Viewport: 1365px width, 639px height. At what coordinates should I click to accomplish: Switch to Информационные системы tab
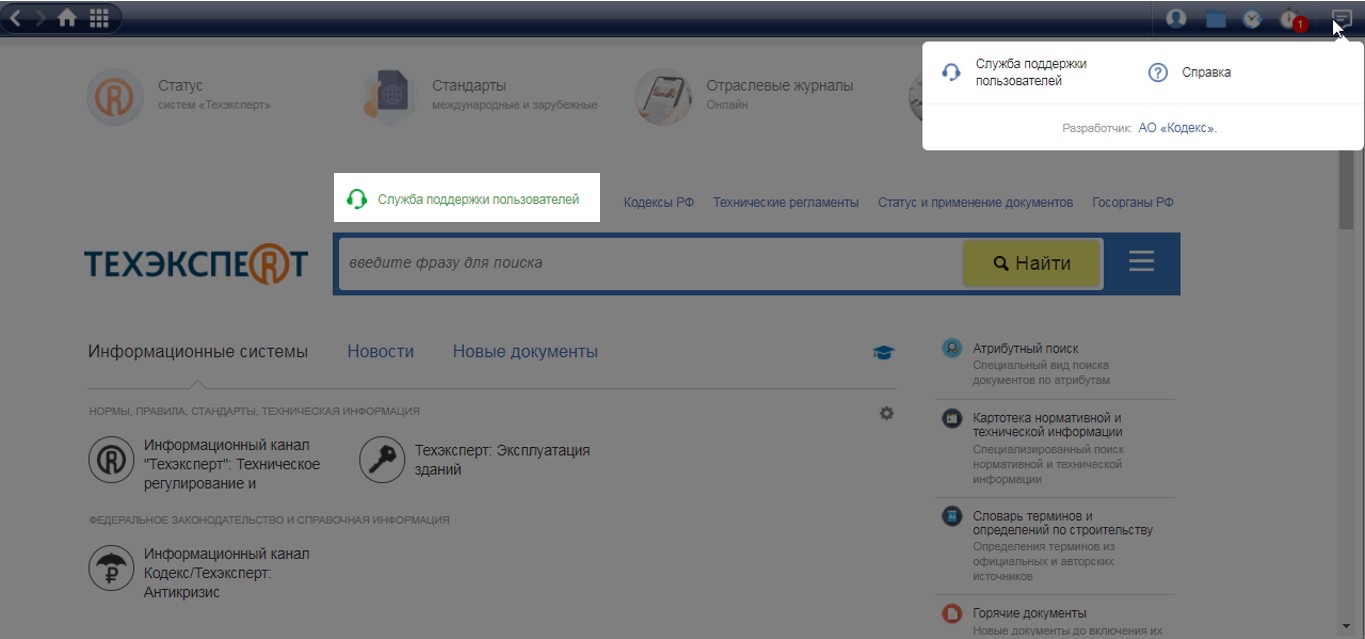(x=198, y=352)
